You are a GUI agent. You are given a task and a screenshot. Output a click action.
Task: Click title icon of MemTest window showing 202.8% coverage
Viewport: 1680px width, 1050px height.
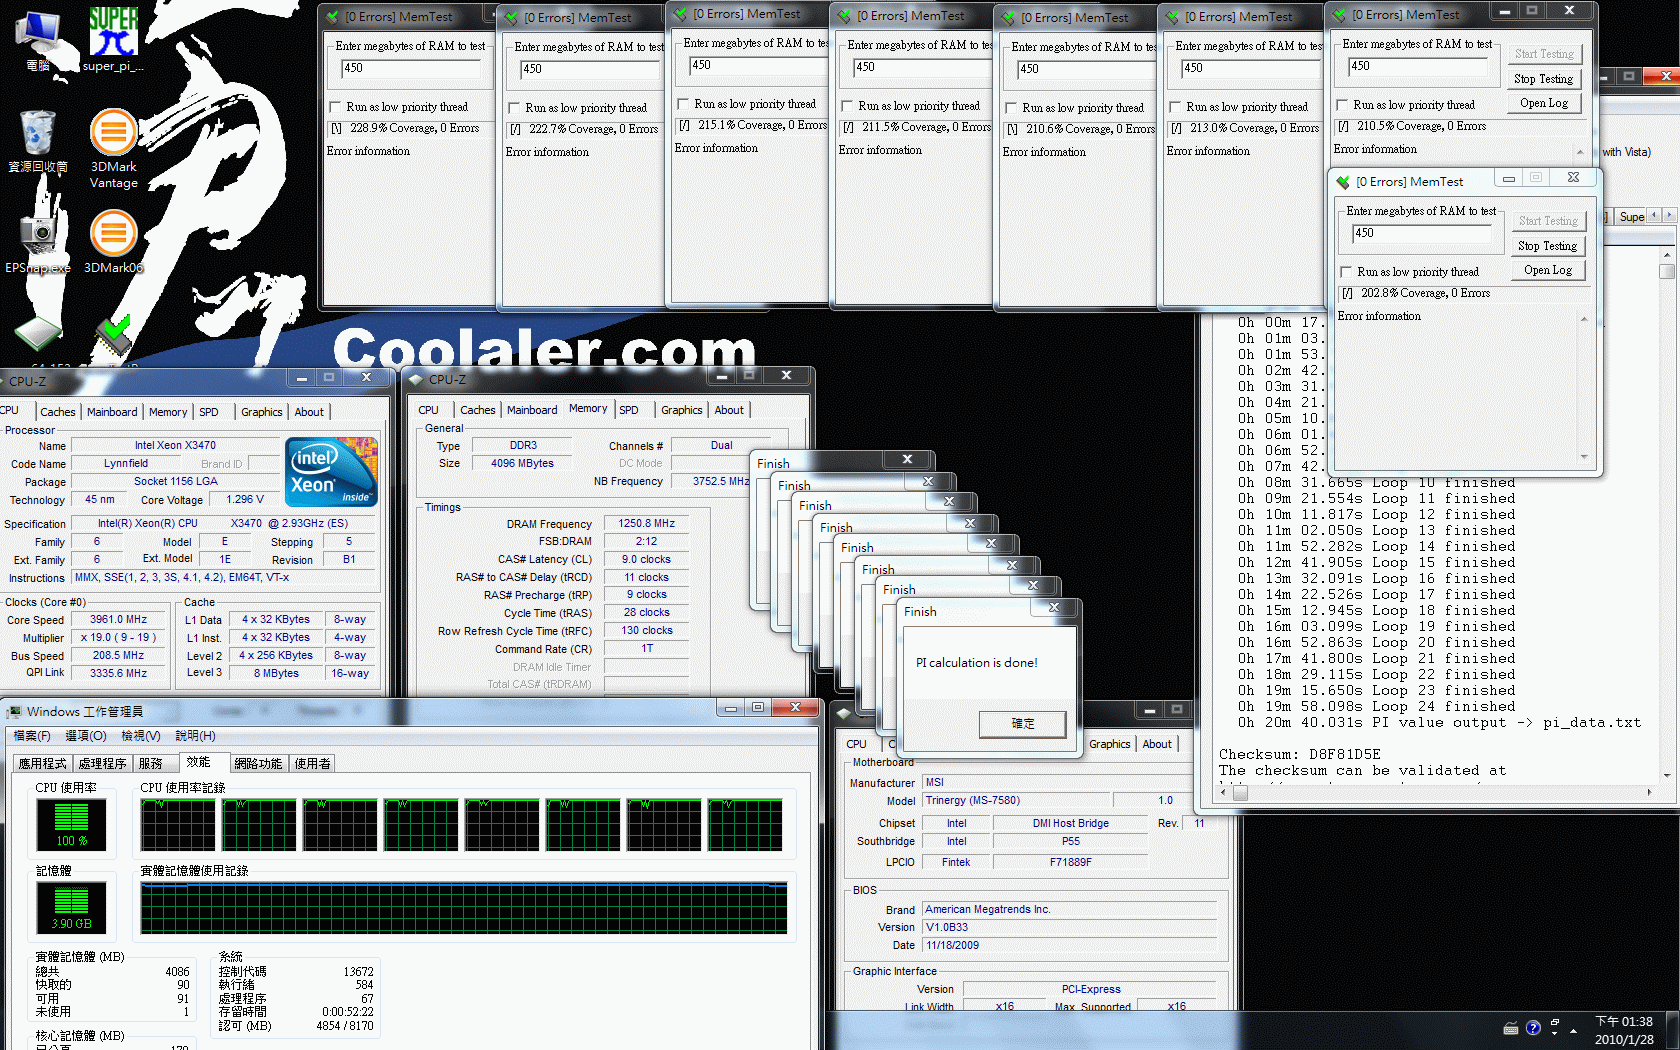pyautogui.click(x=1343, y=182)
